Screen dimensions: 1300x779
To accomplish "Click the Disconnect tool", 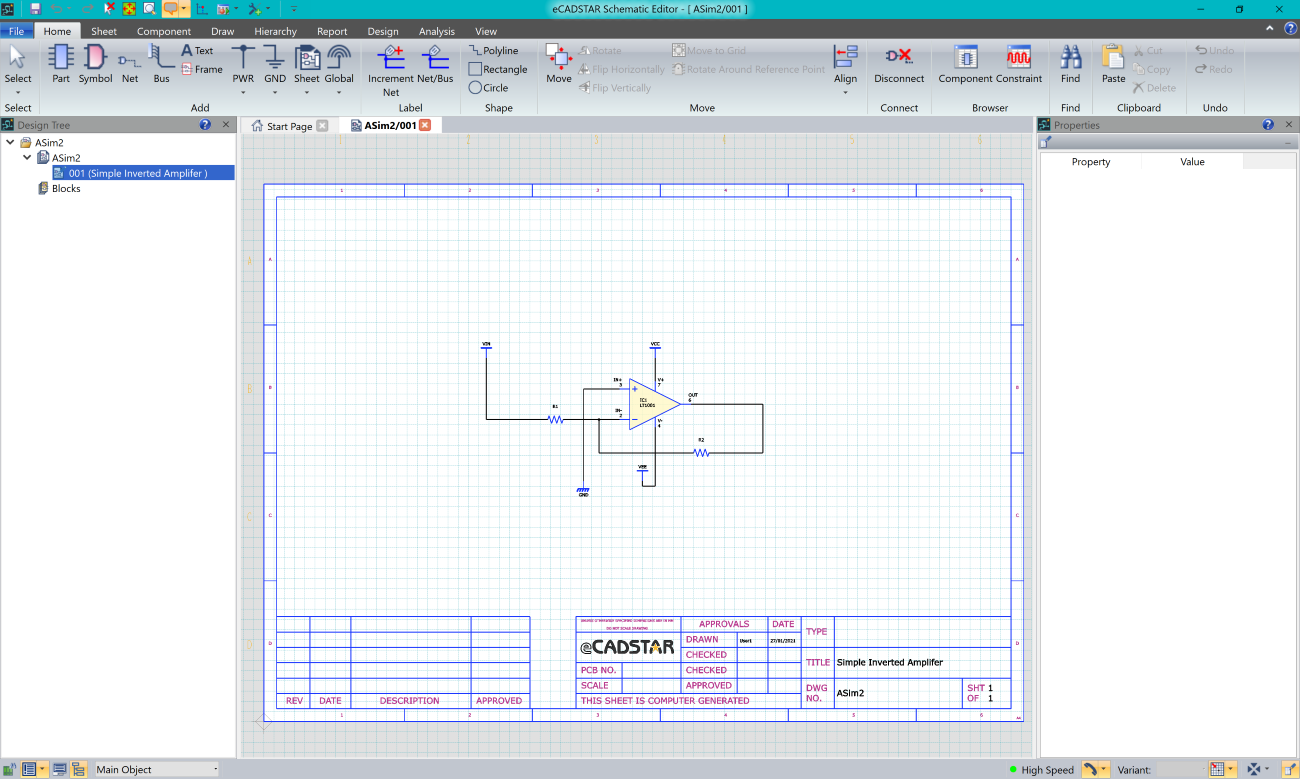I will click(x=899, y=63).
